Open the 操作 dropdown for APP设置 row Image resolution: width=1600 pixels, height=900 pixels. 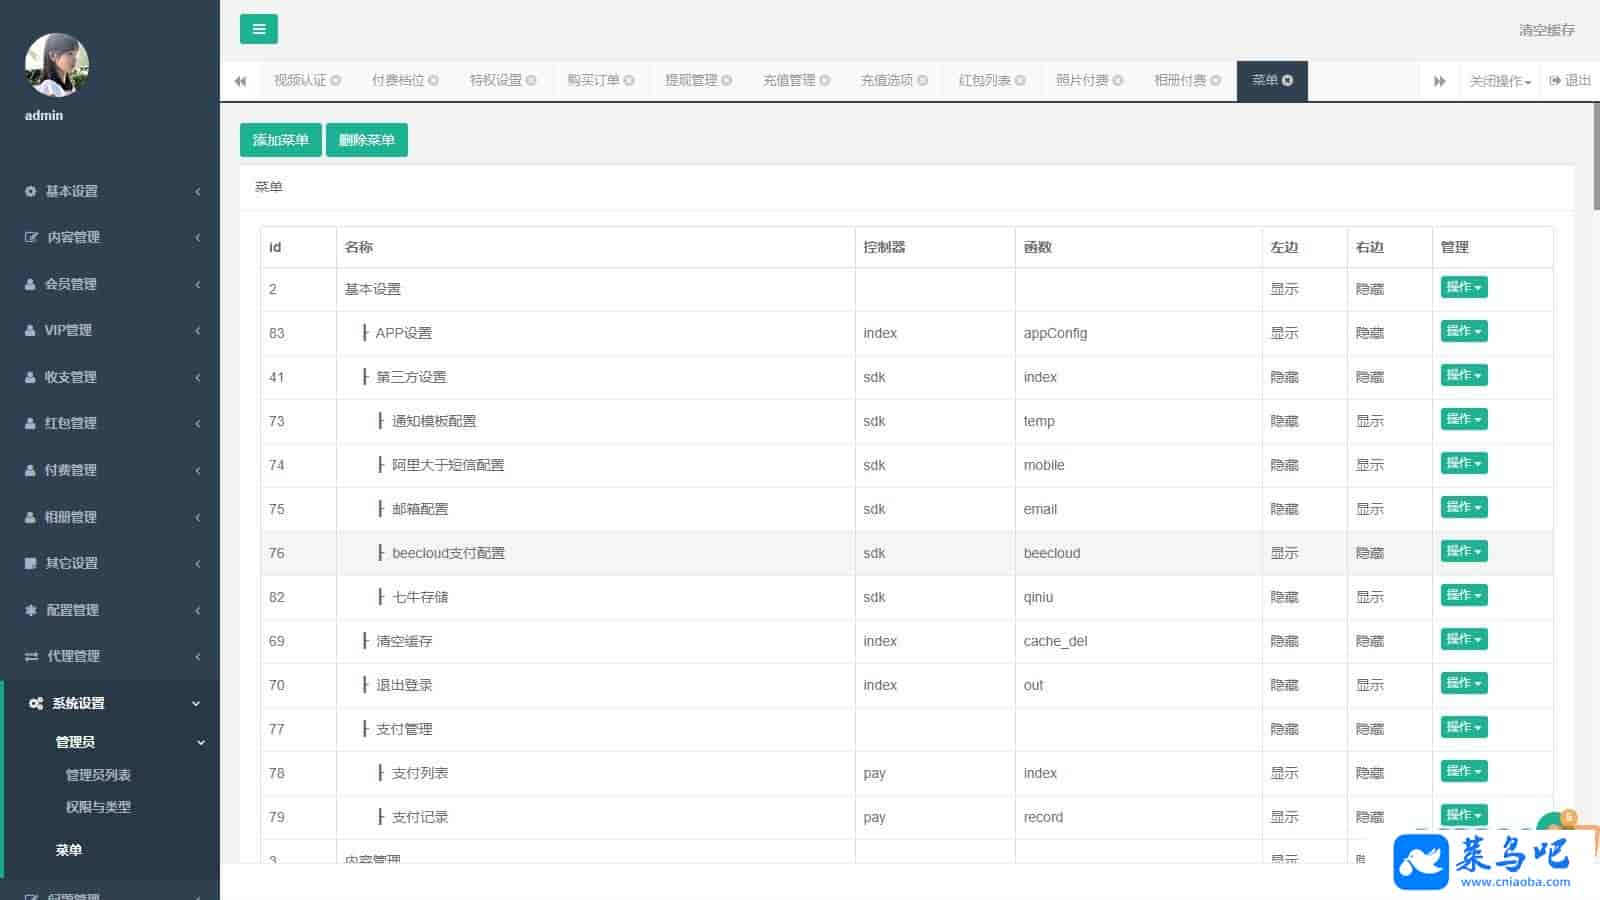[1463, 331]
